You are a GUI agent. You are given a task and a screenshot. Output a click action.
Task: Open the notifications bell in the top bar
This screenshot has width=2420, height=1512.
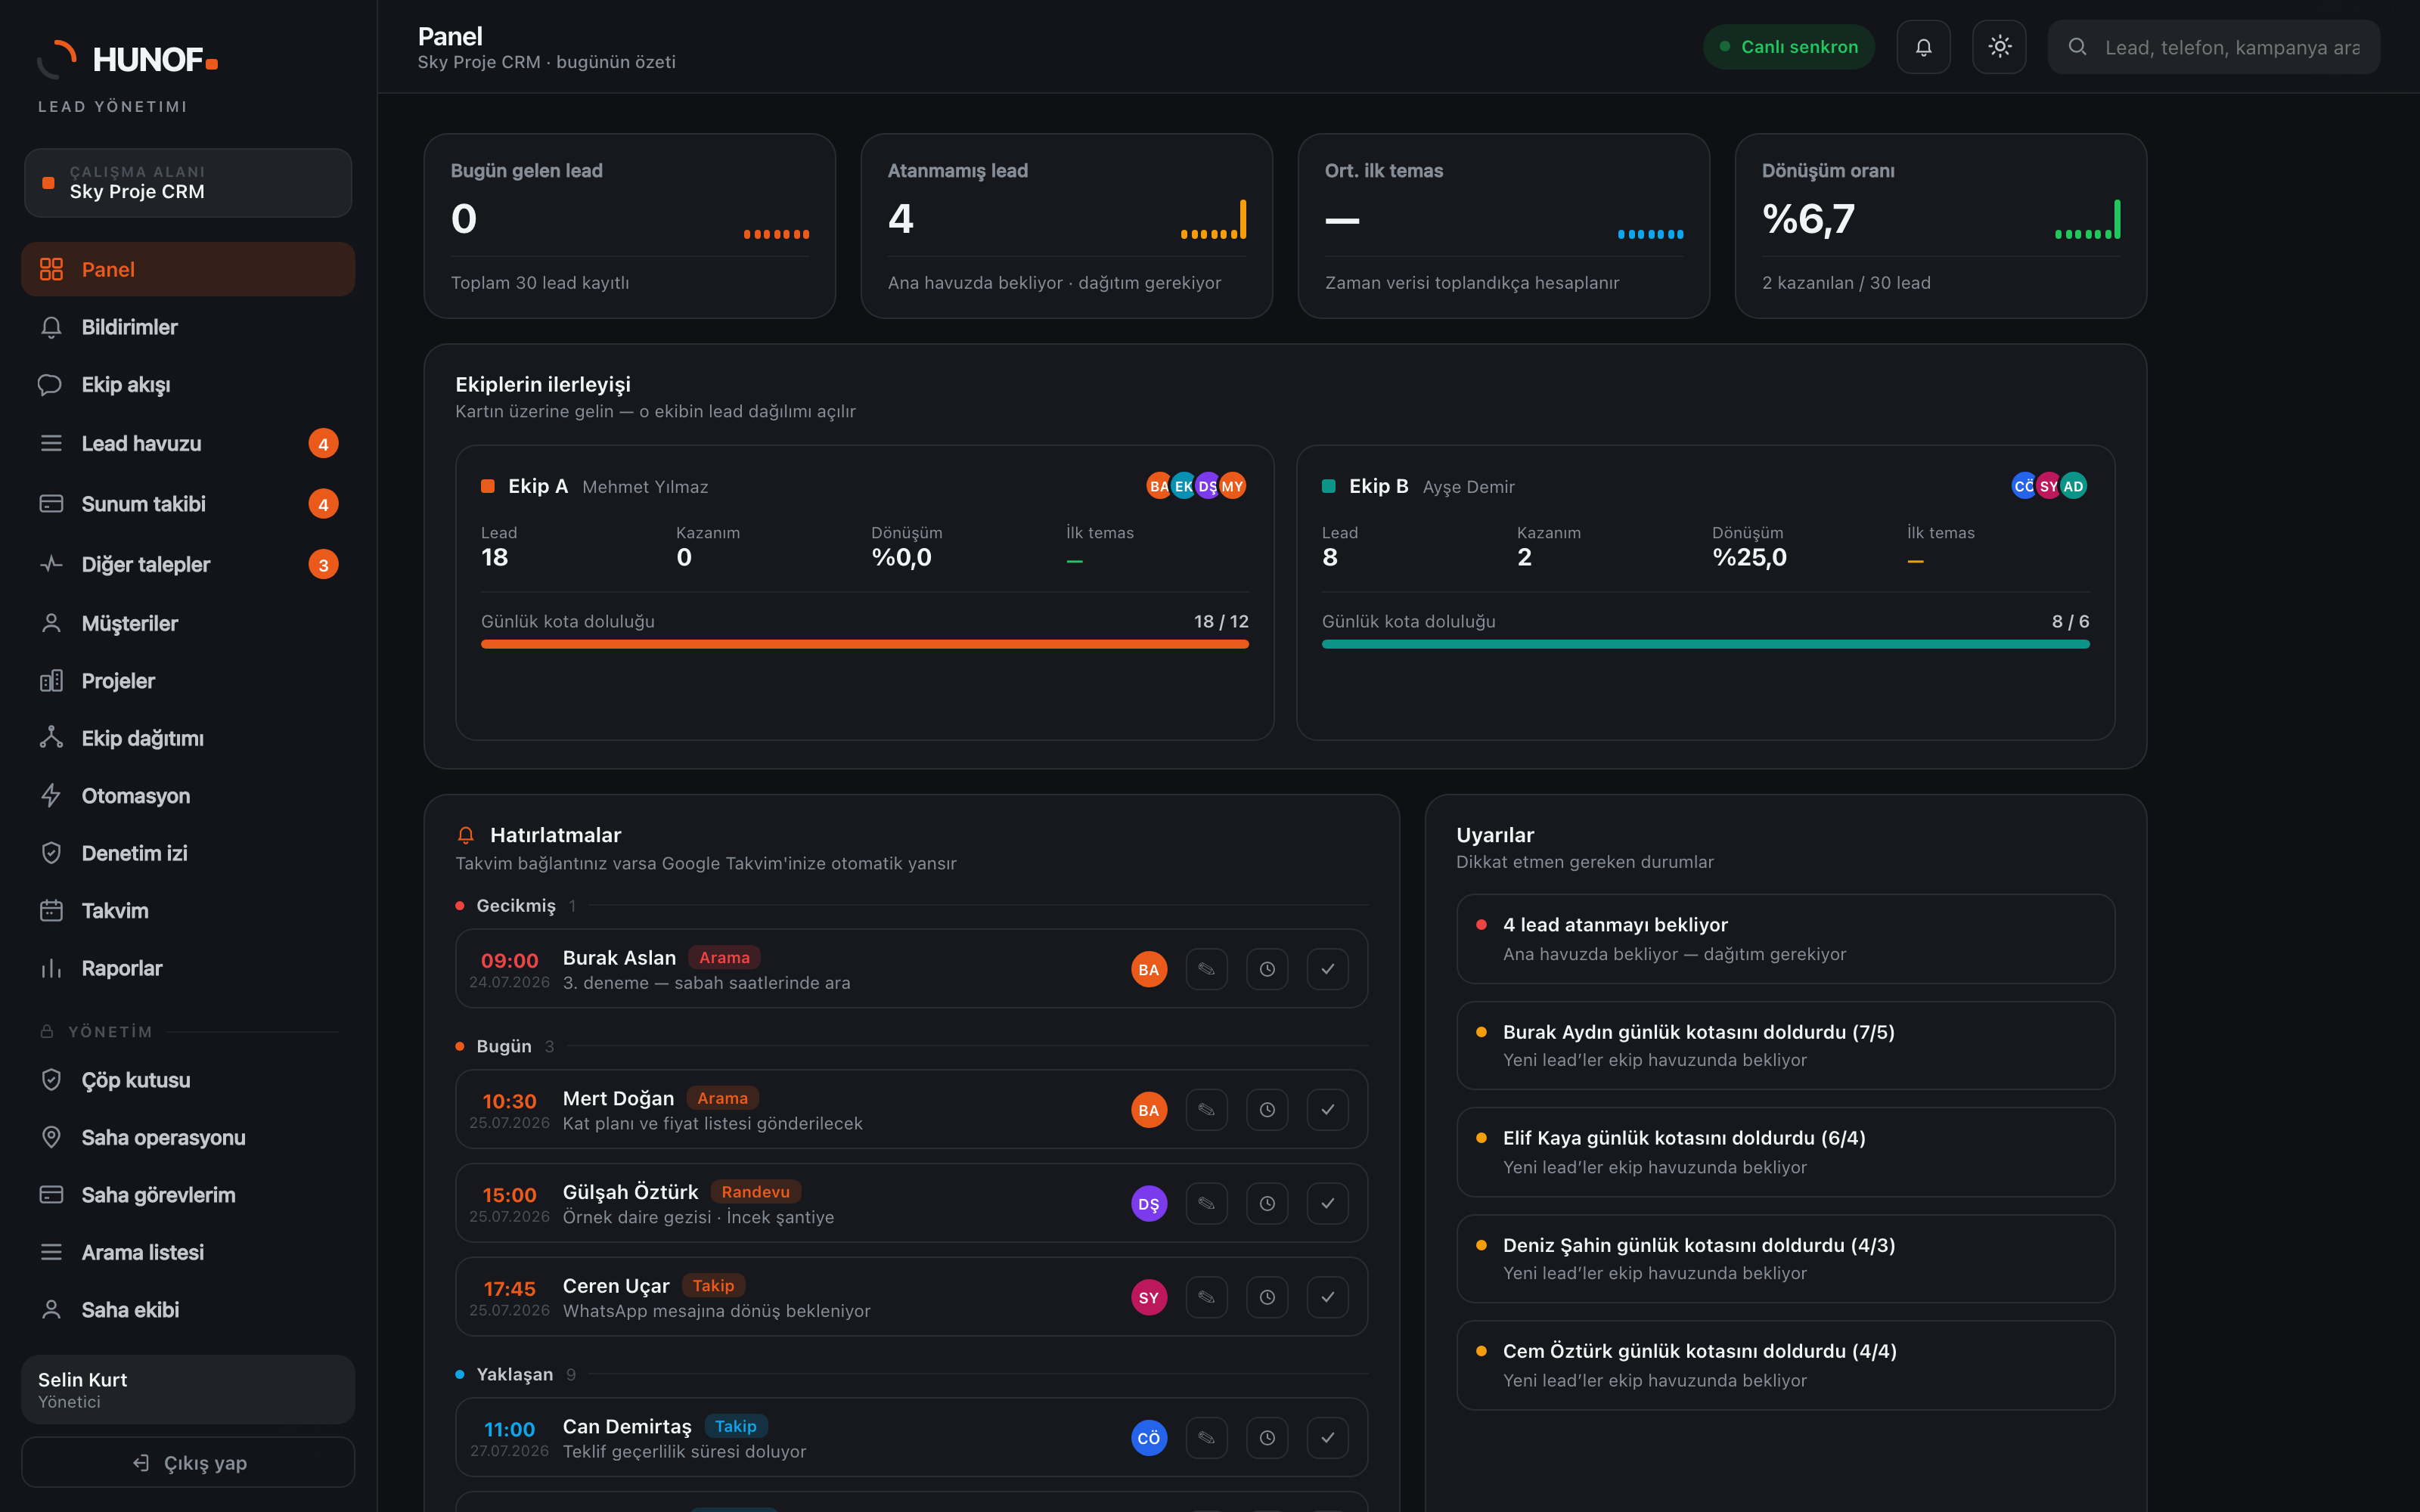click(1923, 47)
